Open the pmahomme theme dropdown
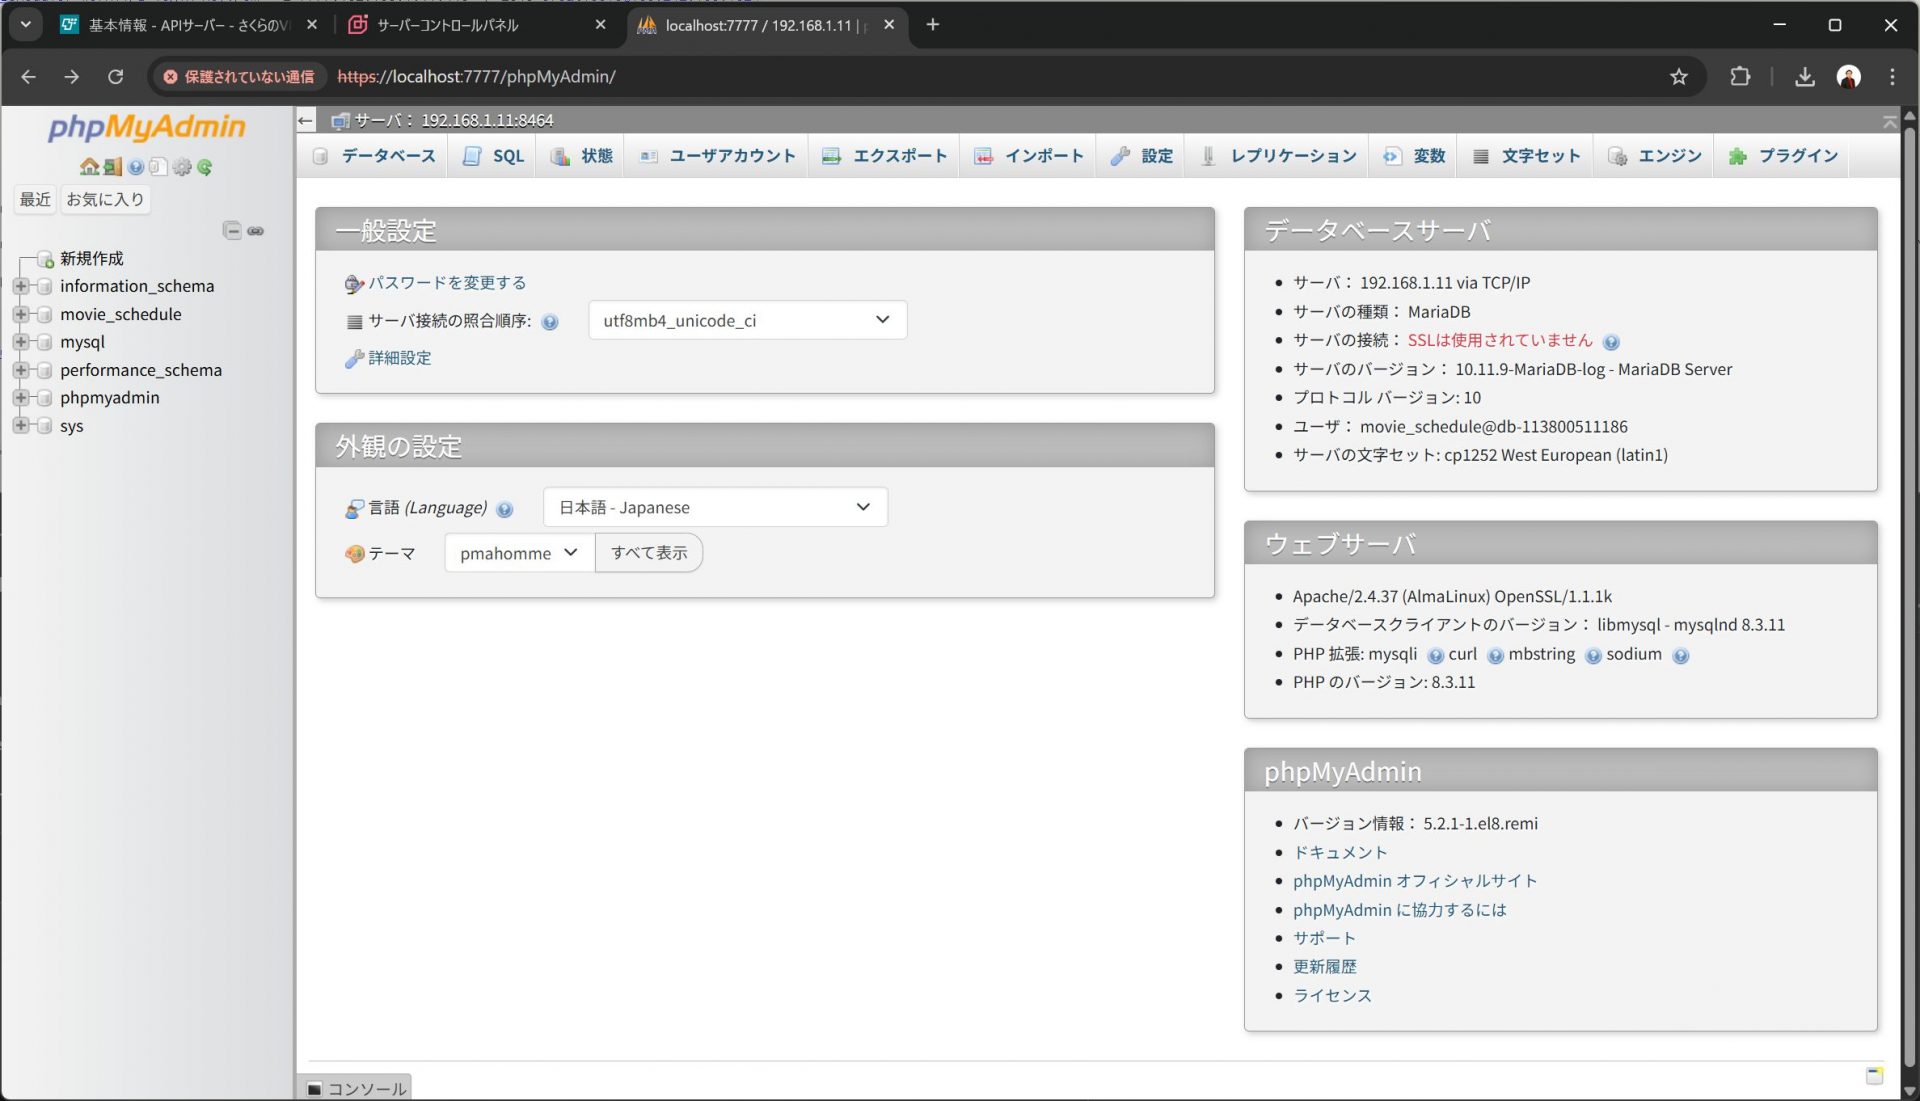The image size is (1920, 1101). pyautogui.click(x=518, y=553)
